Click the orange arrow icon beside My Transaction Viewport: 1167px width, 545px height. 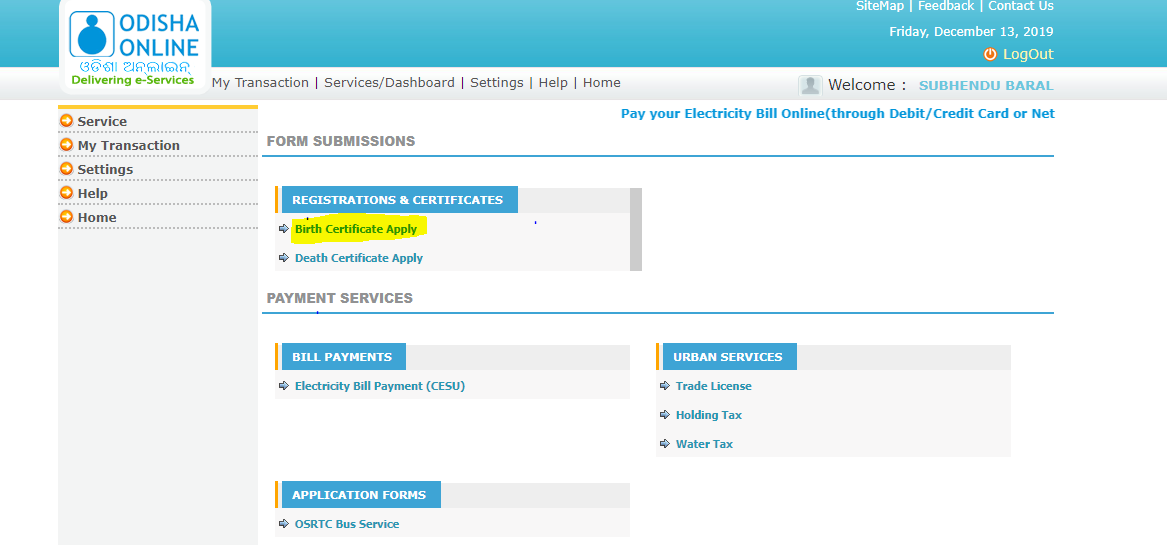(x=67, y=144)
